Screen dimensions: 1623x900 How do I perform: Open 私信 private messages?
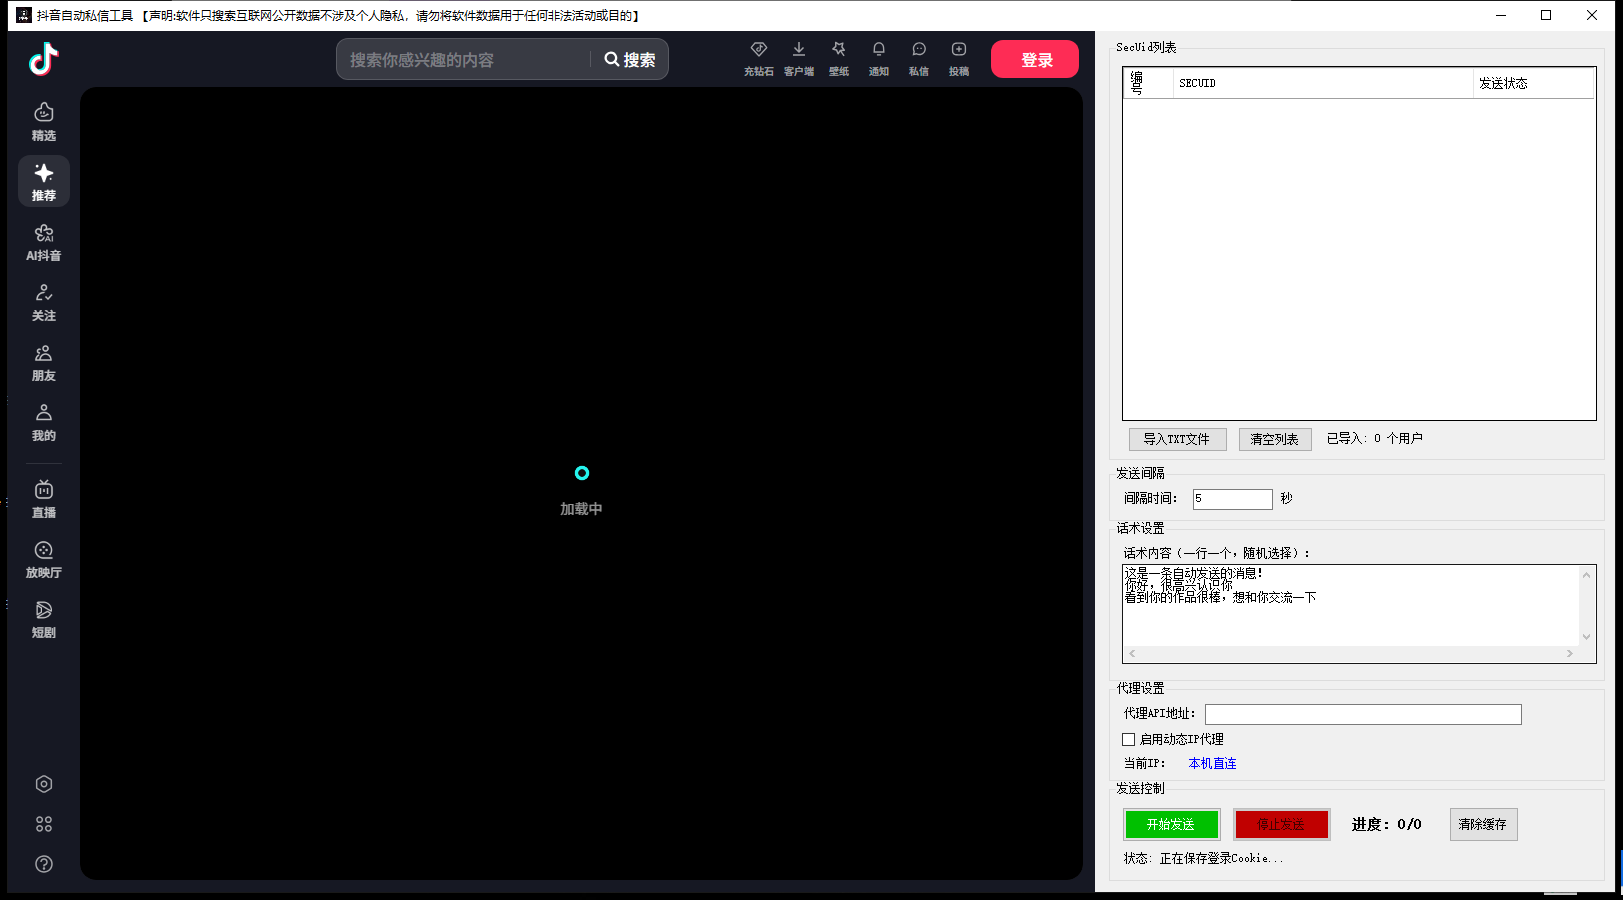tap(918, 57)
